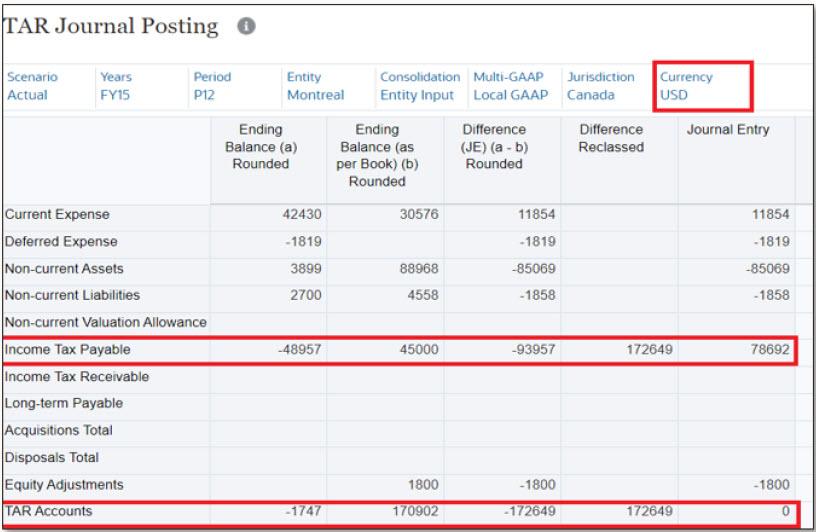Screen dimensions: 816x532
Task: Click the Non-current Liabilities cell 2700
Action: (269, 295)
